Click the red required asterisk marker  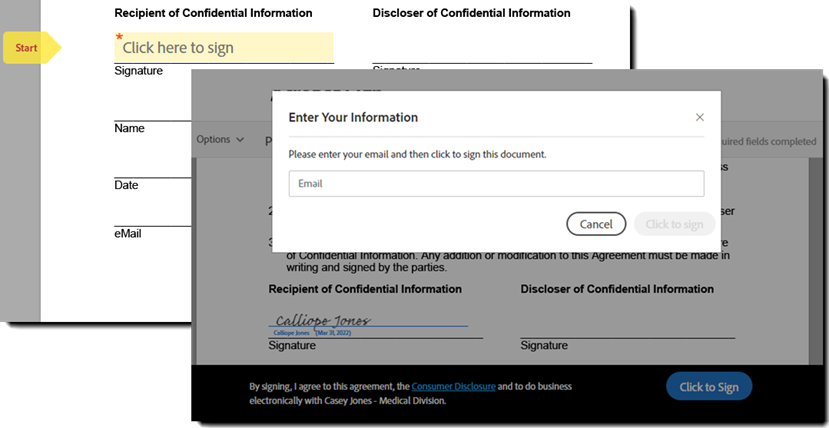(x=119, y=38)
